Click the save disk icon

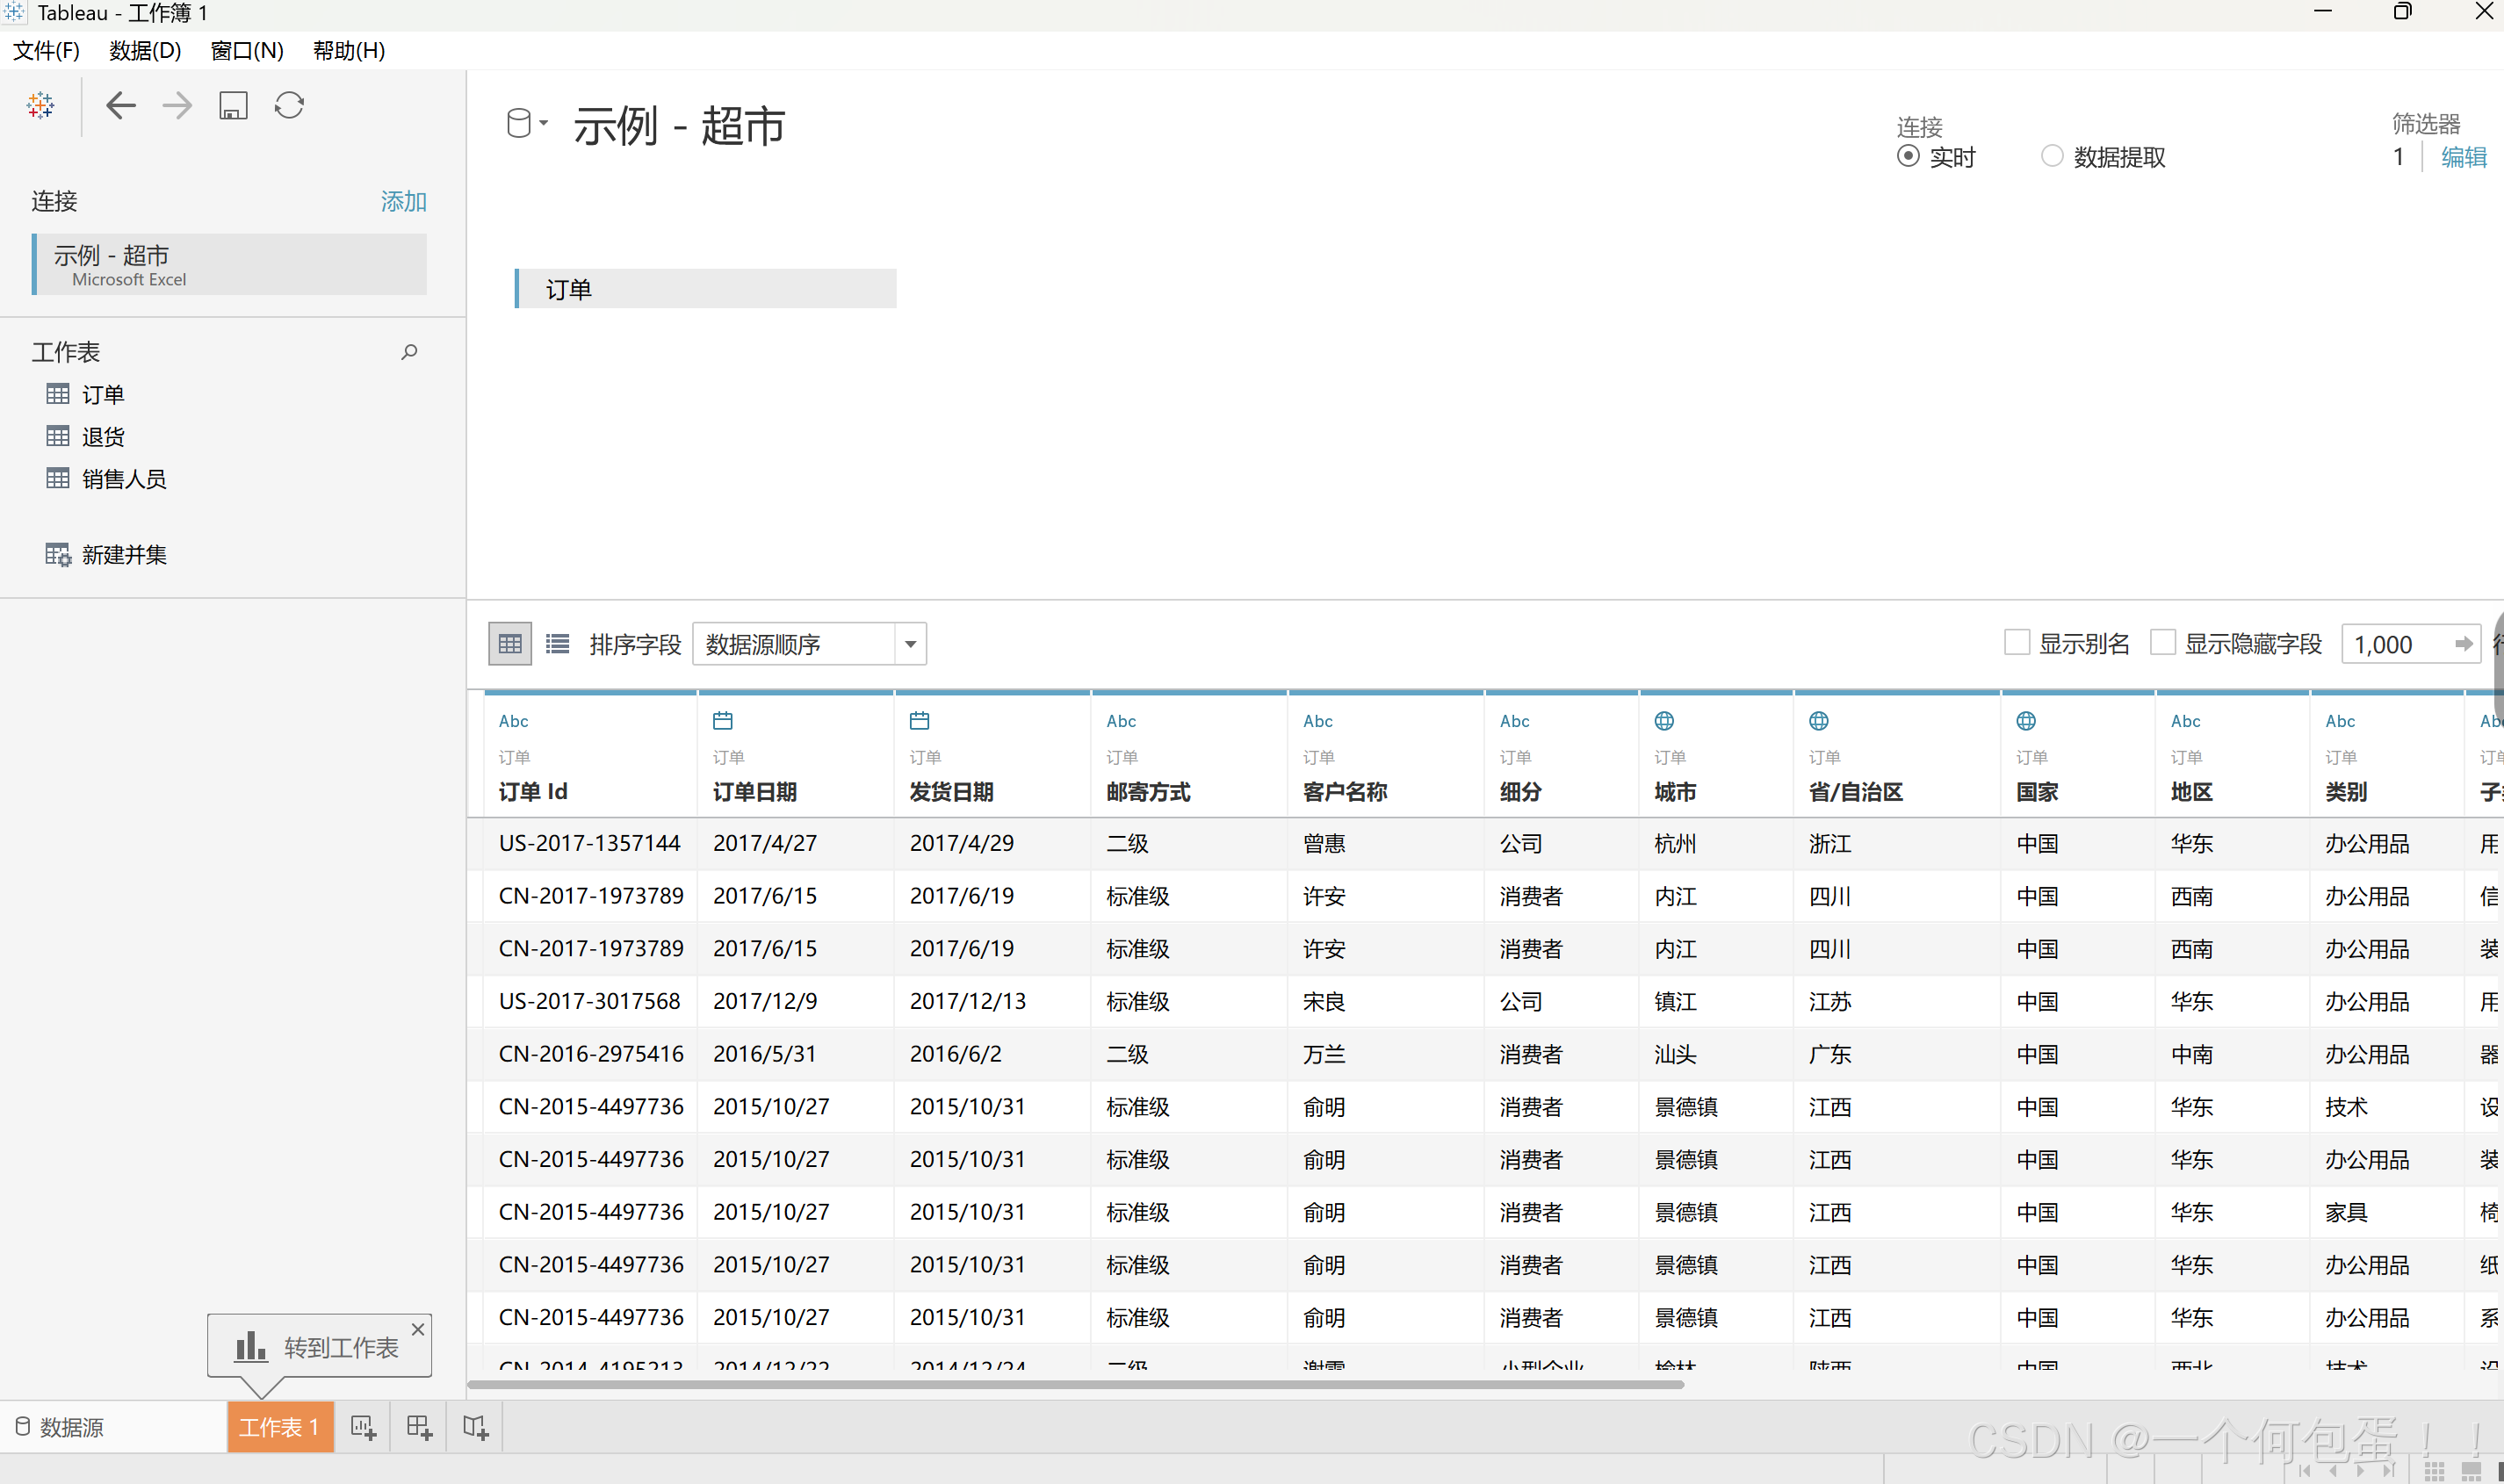[x=233, y=105]
